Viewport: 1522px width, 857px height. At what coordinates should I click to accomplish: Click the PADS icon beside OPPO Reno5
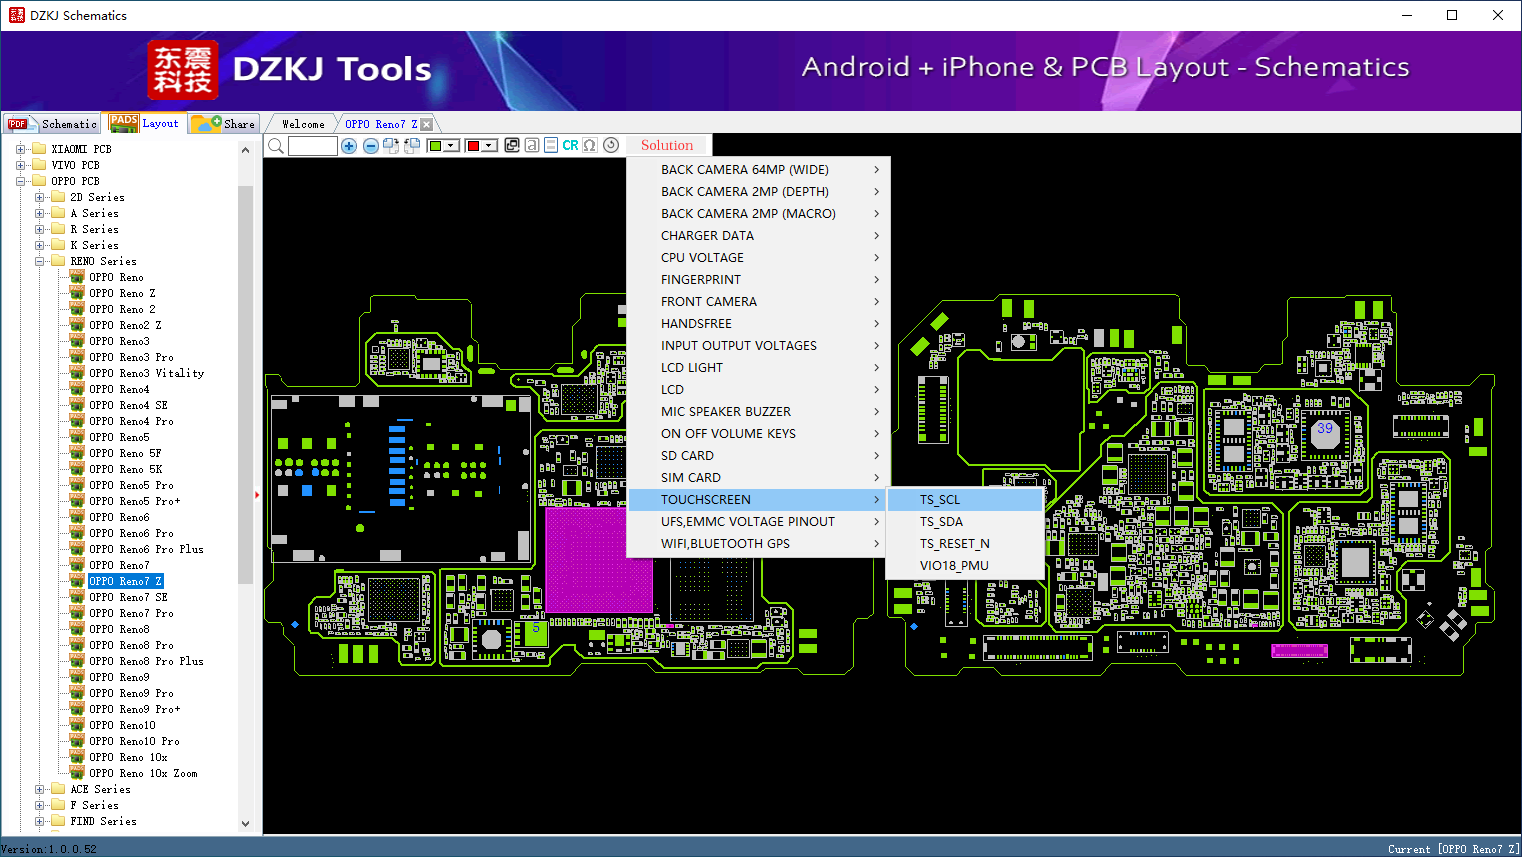[77, 437]
